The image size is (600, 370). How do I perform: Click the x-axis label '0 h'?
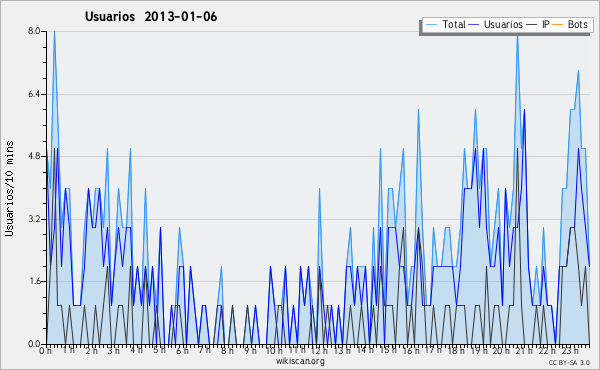pyautogui.click(x=46, y=350)
